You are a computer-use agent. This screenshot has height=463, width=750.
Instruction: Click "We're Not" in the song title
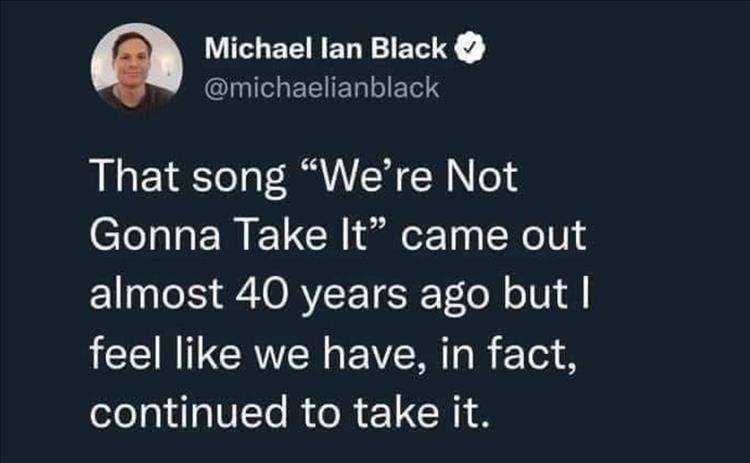(x=421, y=182)
